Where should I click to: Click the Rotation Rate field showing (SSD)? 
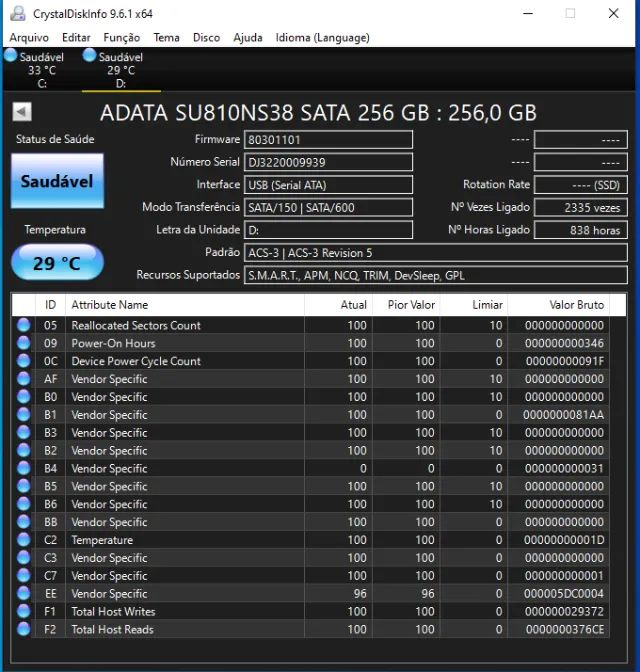tap(581, 185)
